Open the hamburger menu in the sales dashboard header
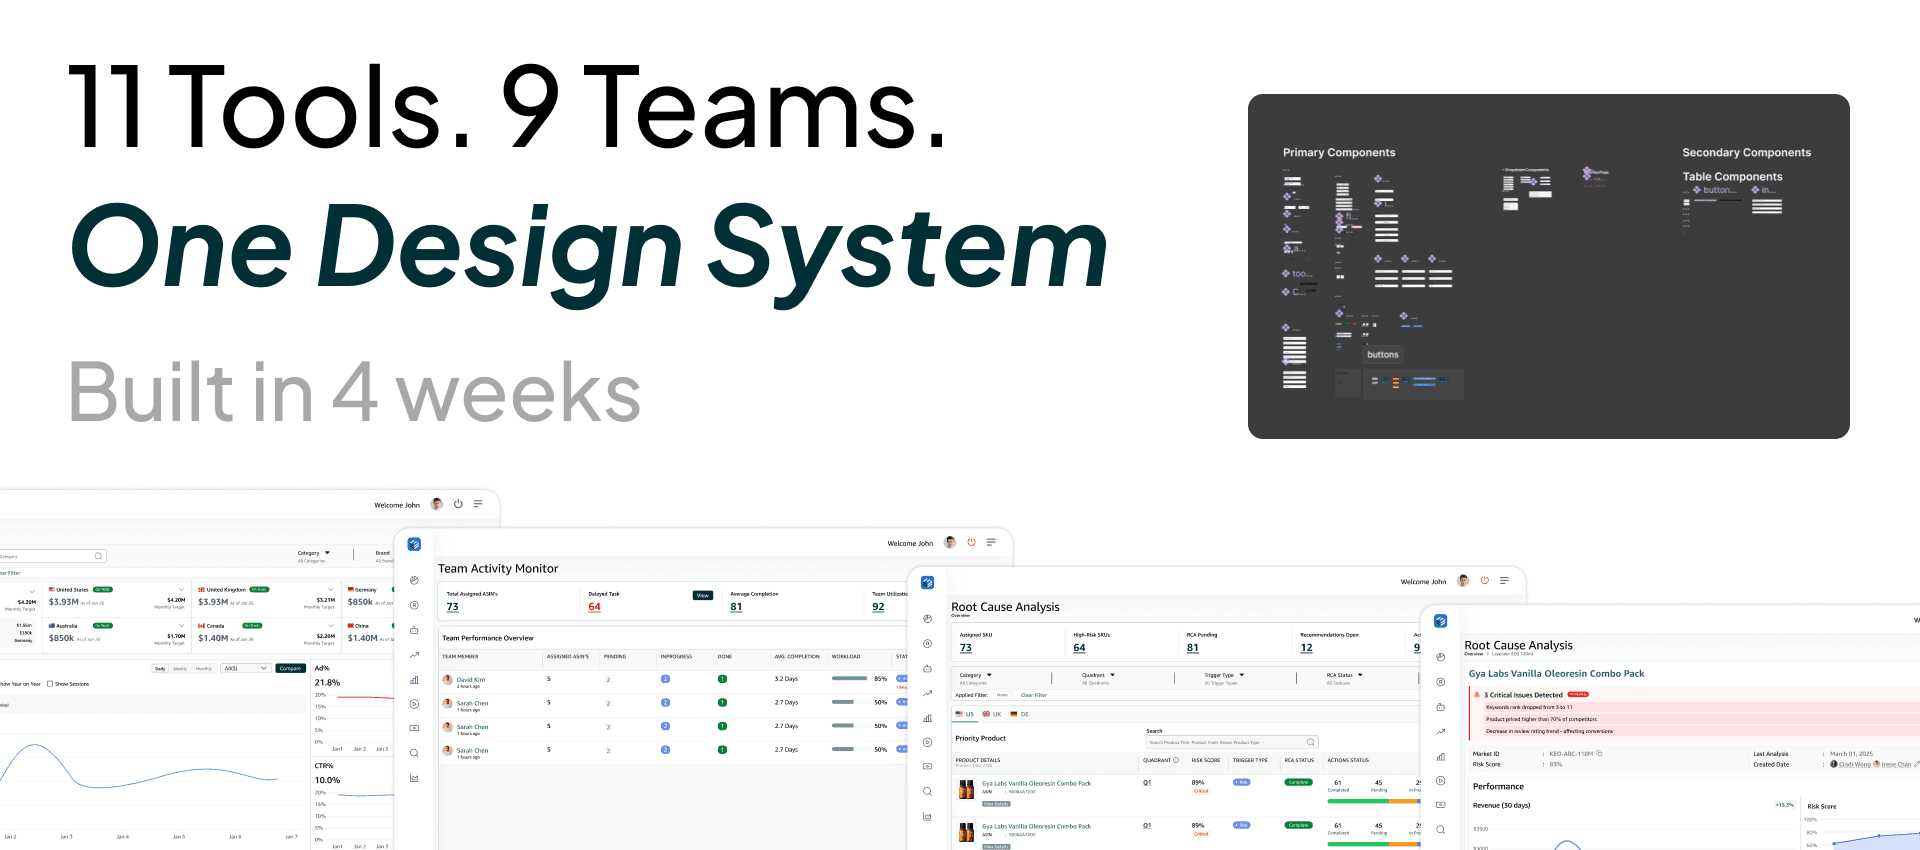The image size is (1920, 850). point(478,504)
